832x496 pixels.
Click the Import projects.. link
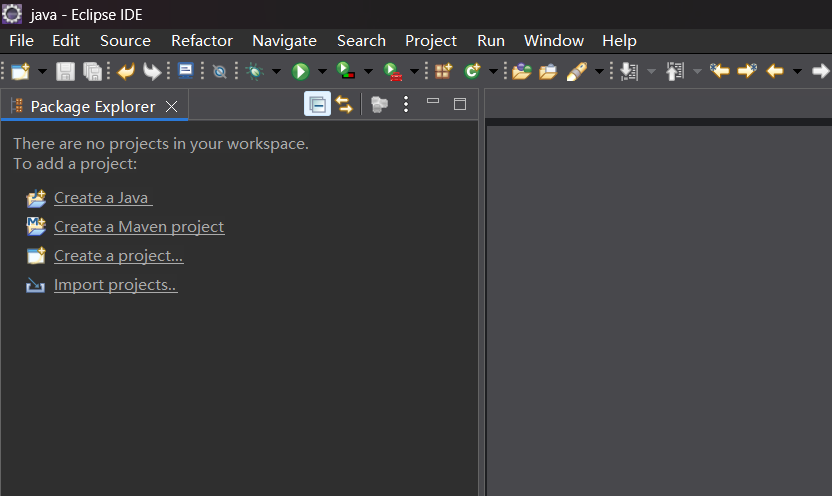click(115, 285)
